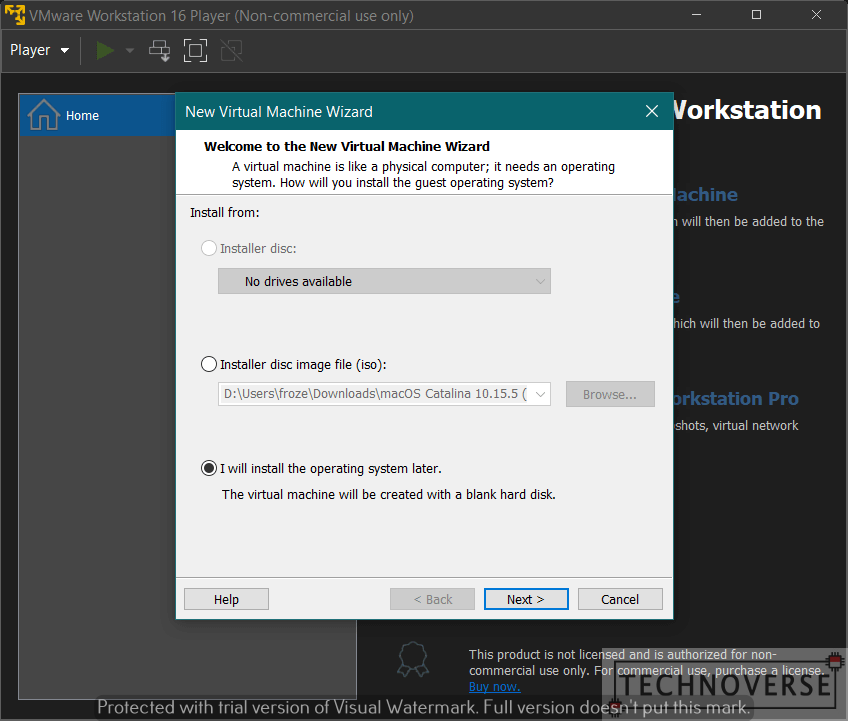The height and width of the screenshot is (721, 848).
Task: Follow the Buy now link
Action: pyautogui.click(x=494, y=686)
